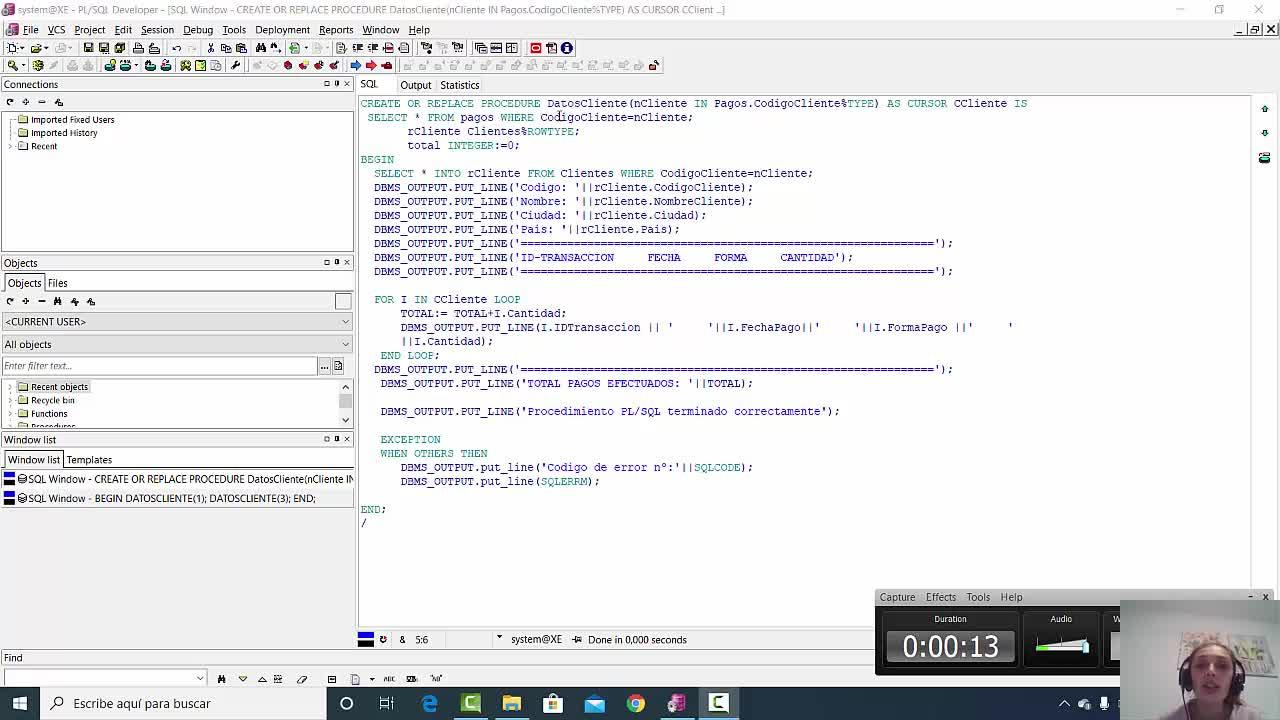
Task: Open the Debug menu
Action: tap(197, 30)
